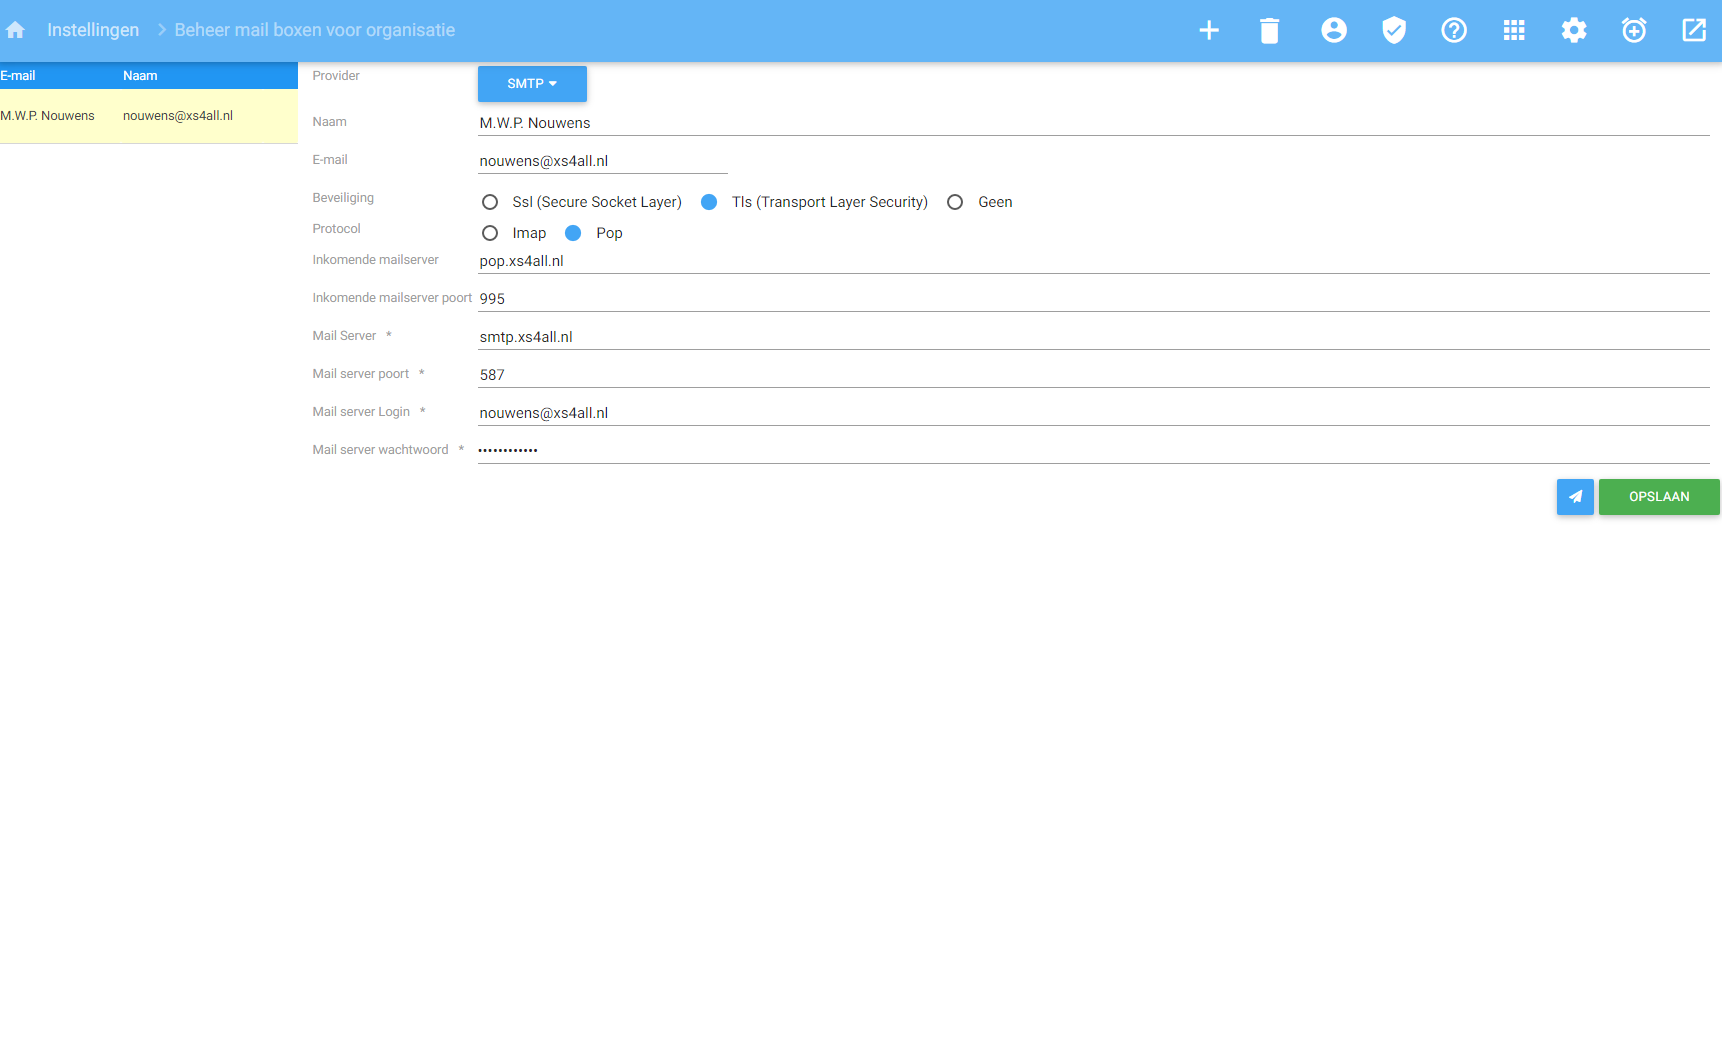Send test mail with paper plane button
The width and height of the screenshot is (1722, 1048).
(1575, 497)
